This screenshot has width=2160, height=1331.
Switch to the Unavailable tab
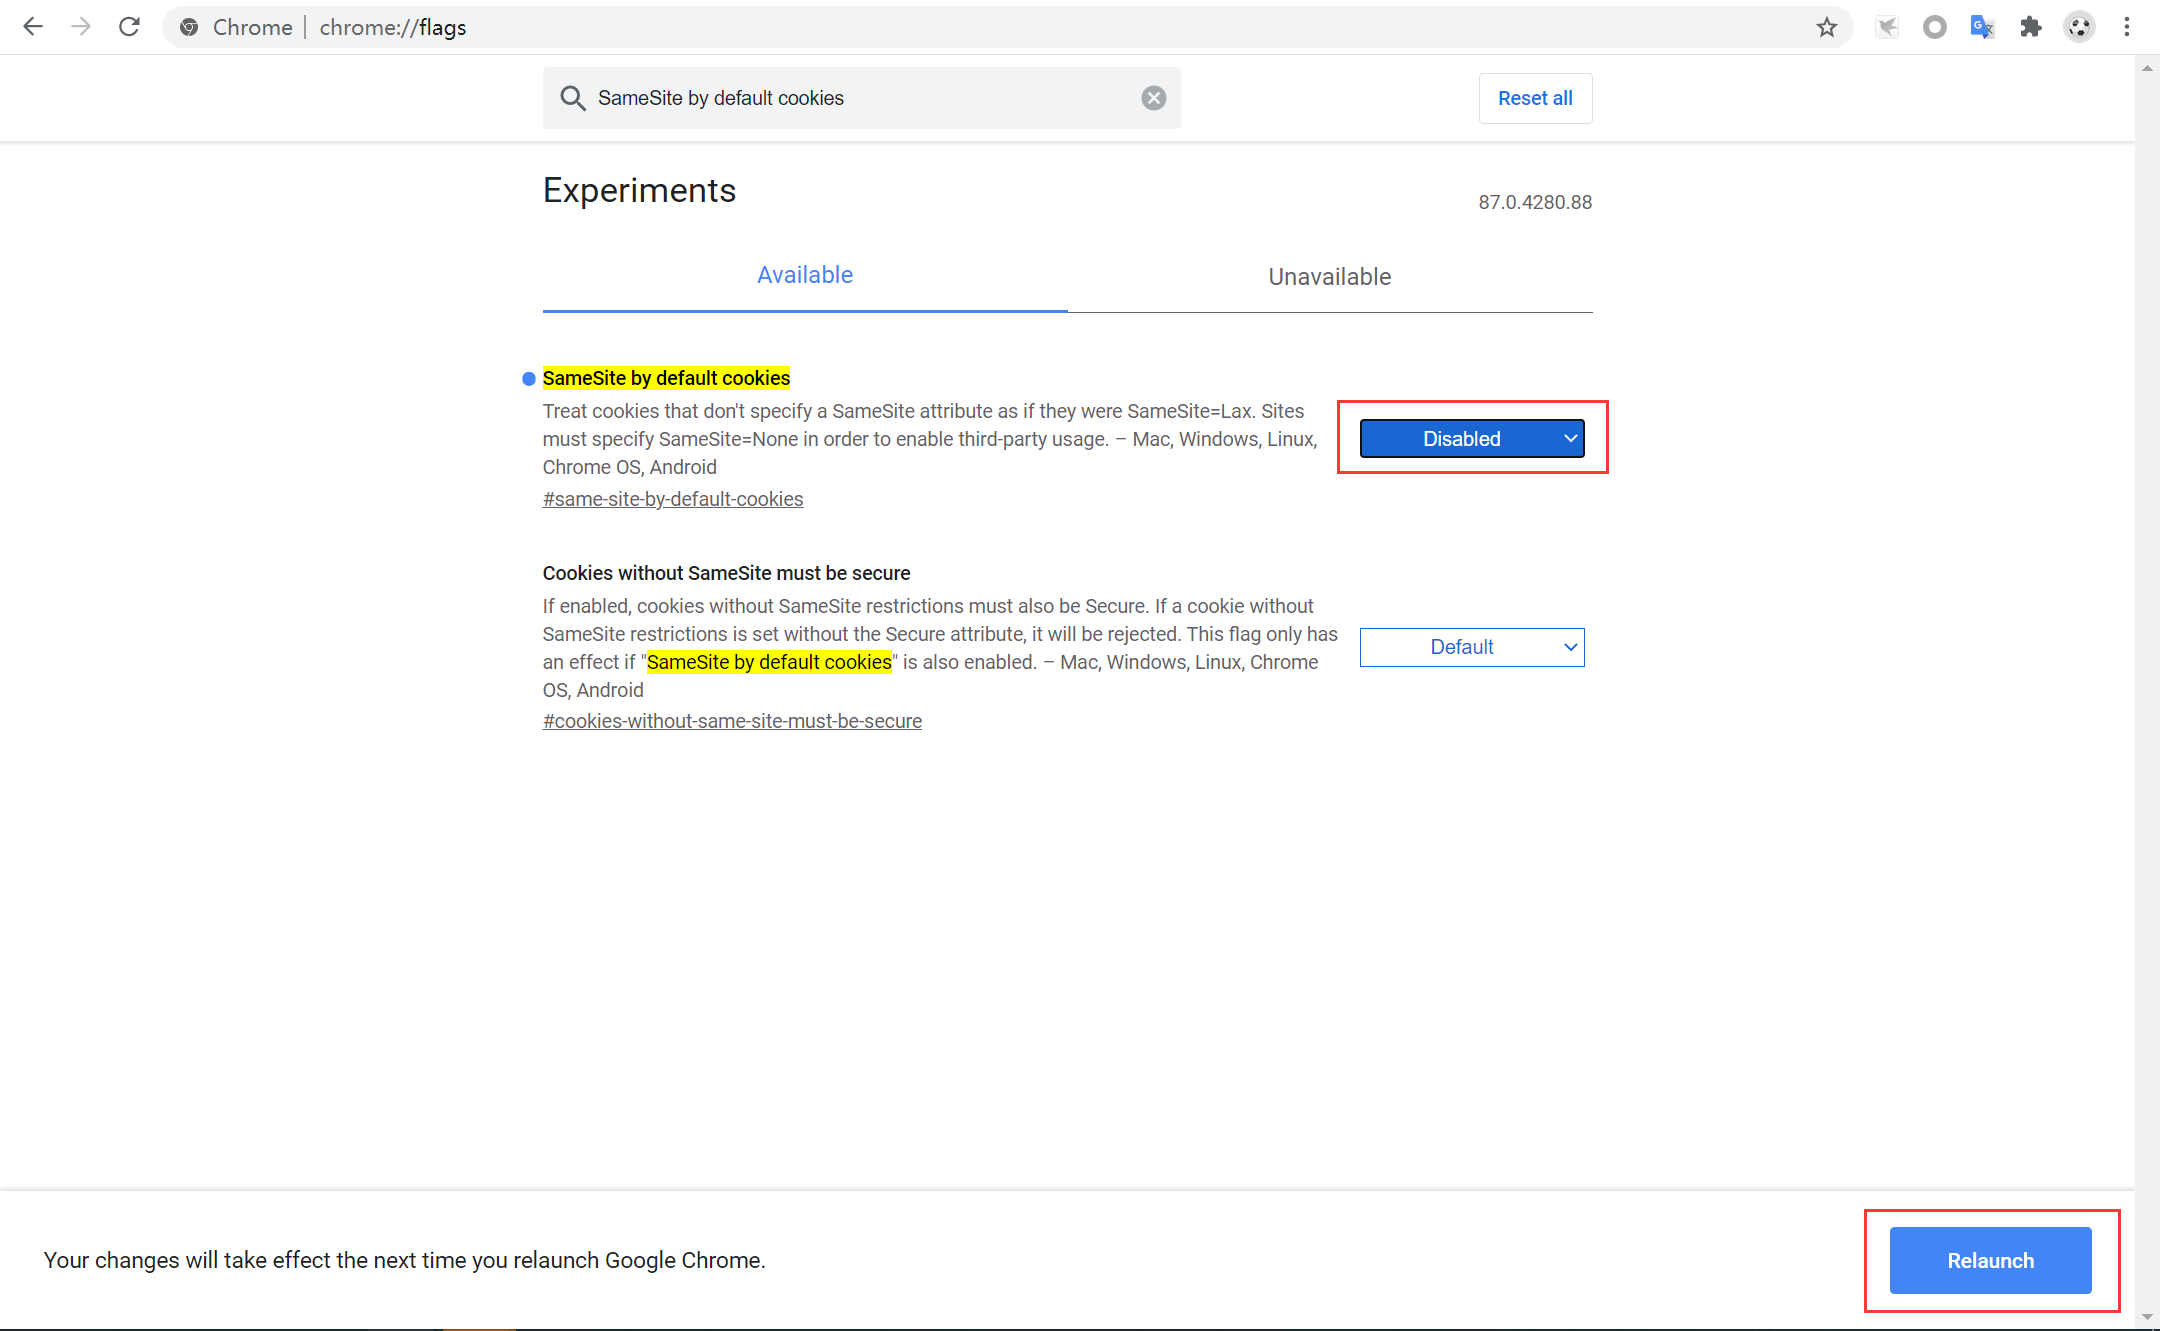[1330, 278]
